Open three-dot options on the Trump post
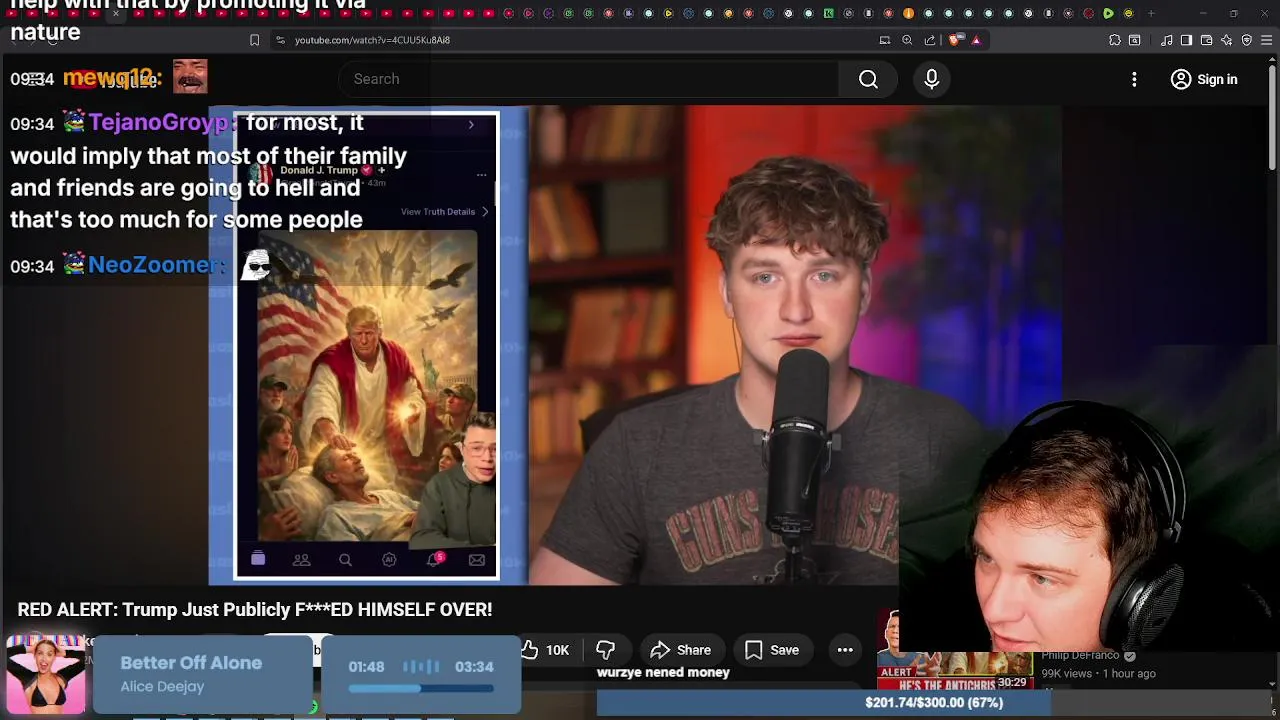1280x720 pixels. 481,175
